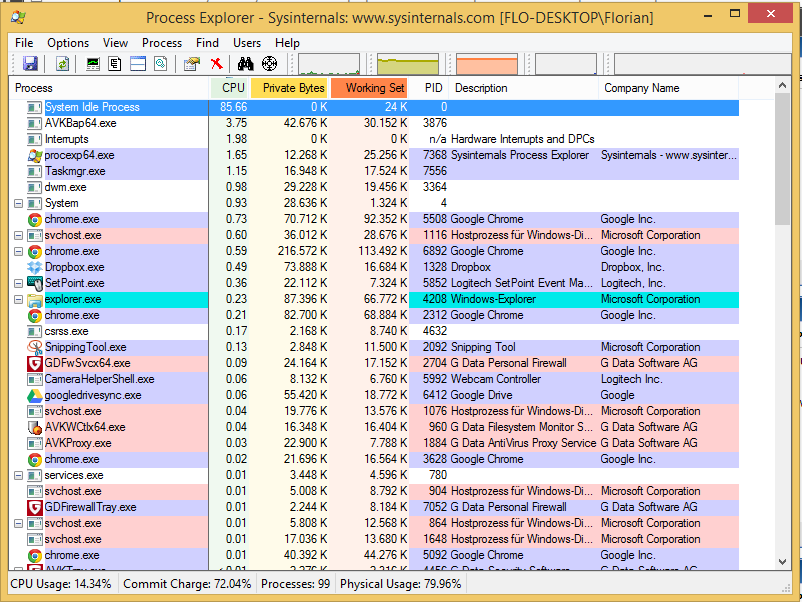Open the View menu
Viewport: 802px width, 602px height.
pyautogui.click(x=115, y=43)
